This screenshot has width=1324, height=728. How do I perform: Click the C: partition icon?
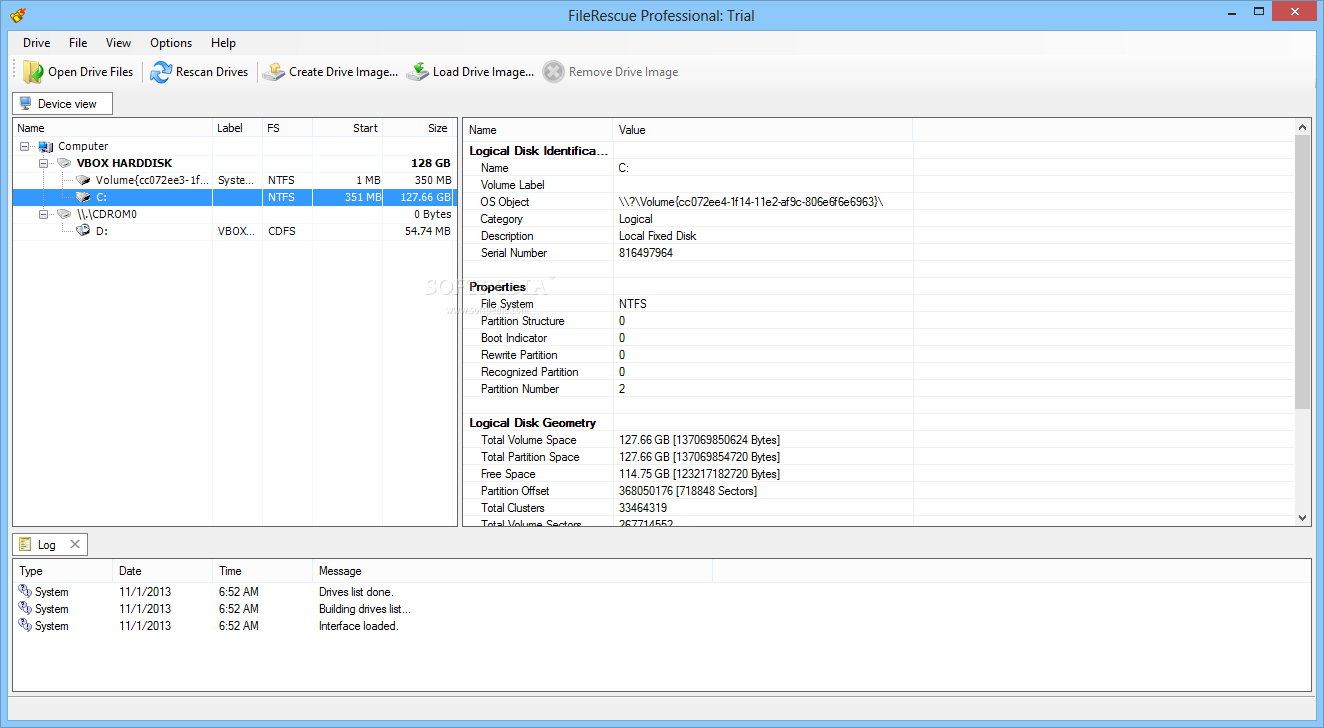click(83, 197)
